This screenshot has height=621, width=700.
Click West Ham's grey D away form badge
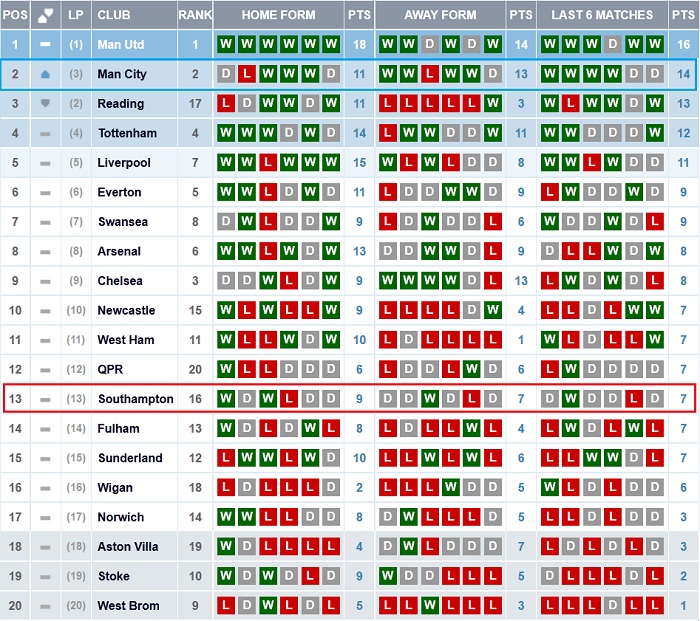[x=408, y=339]
